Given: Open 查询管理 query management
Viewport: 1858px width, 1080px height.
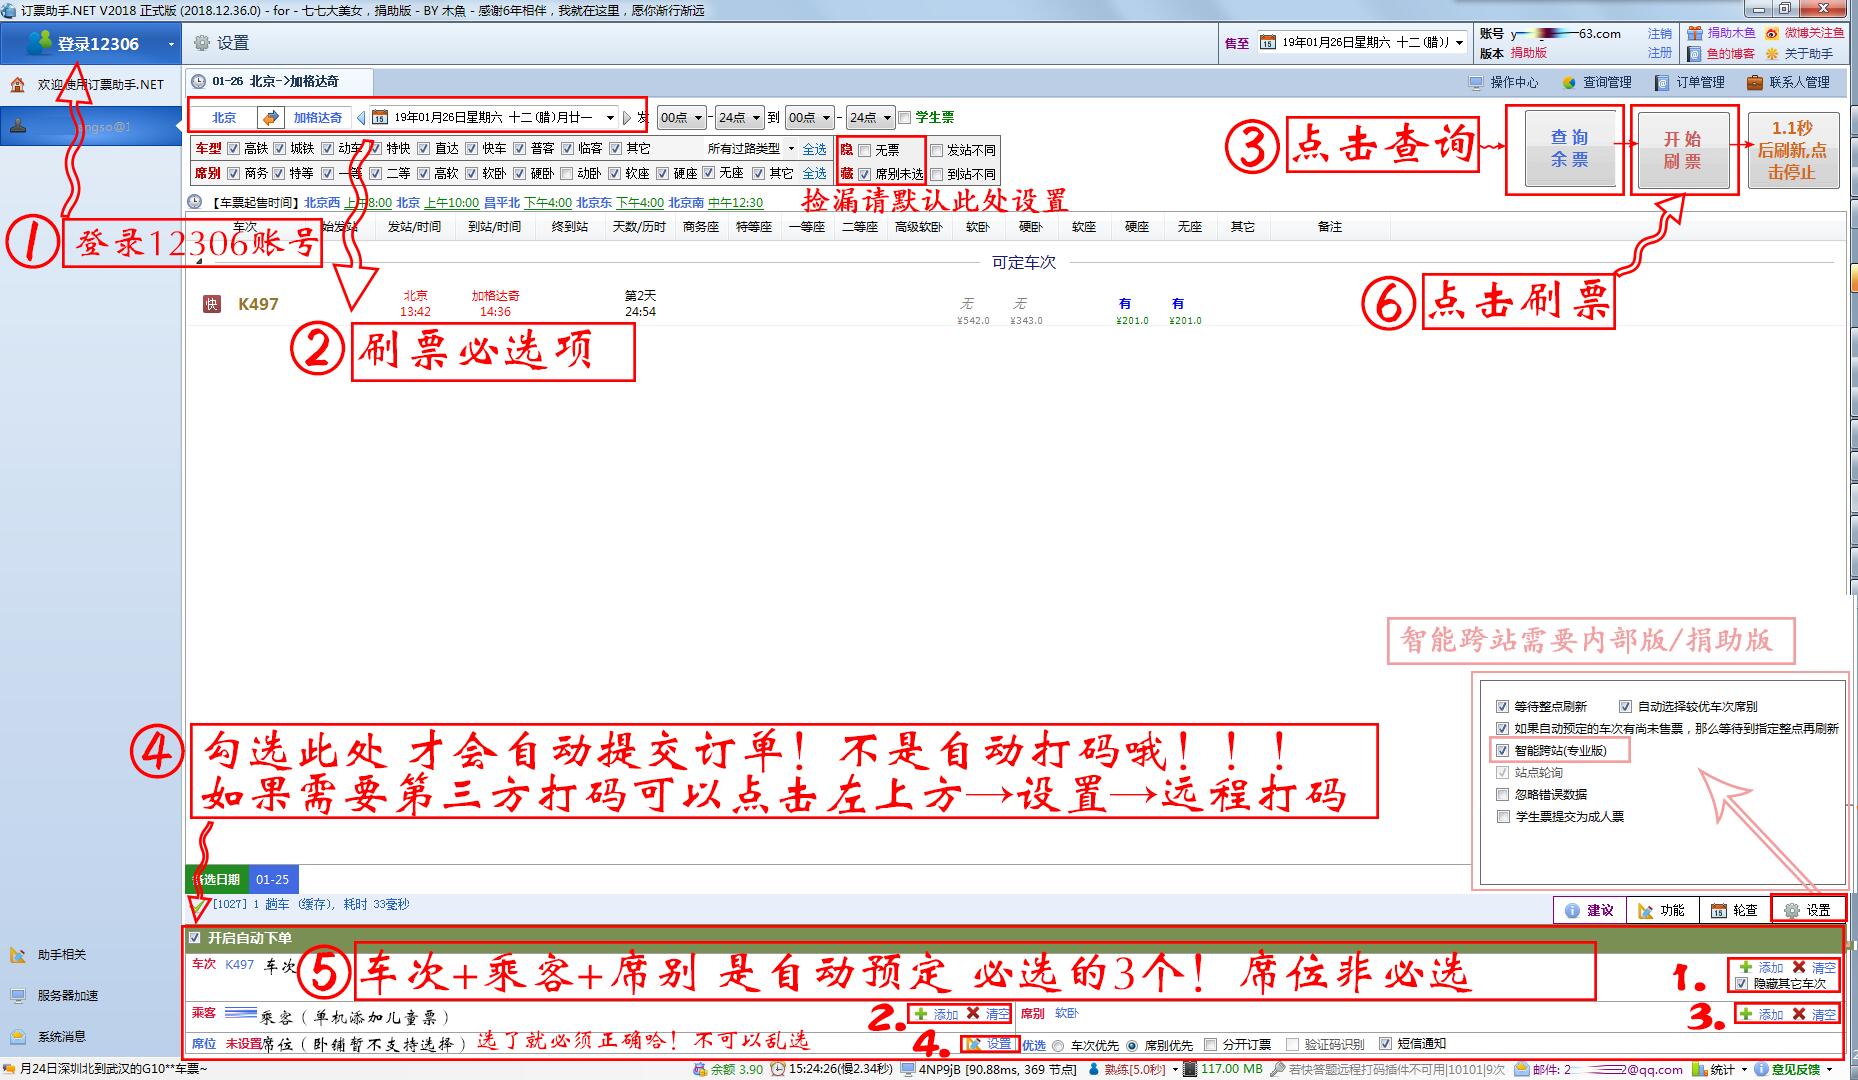Looking at the screenshot, I should click(x=1597, y=82).
